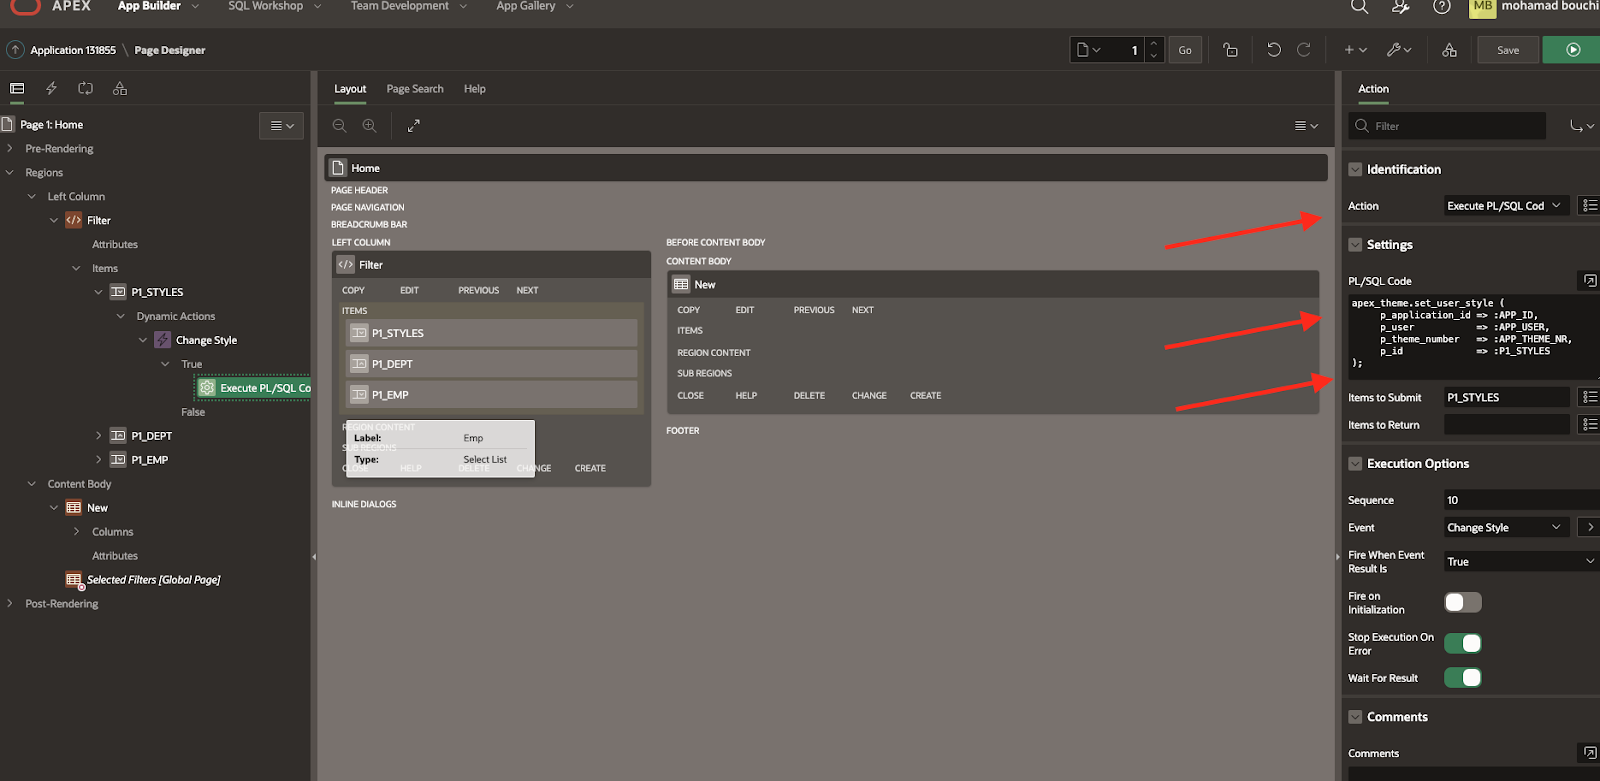Toggle Wait For Result switch

coord(1463,678)
